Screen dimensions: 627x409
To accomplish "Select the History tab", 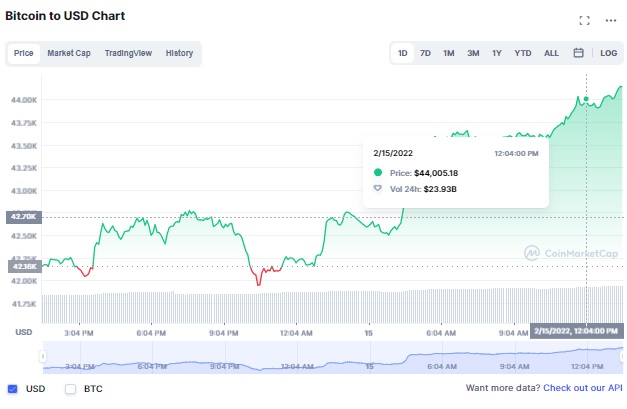I will tap(179, 53).
